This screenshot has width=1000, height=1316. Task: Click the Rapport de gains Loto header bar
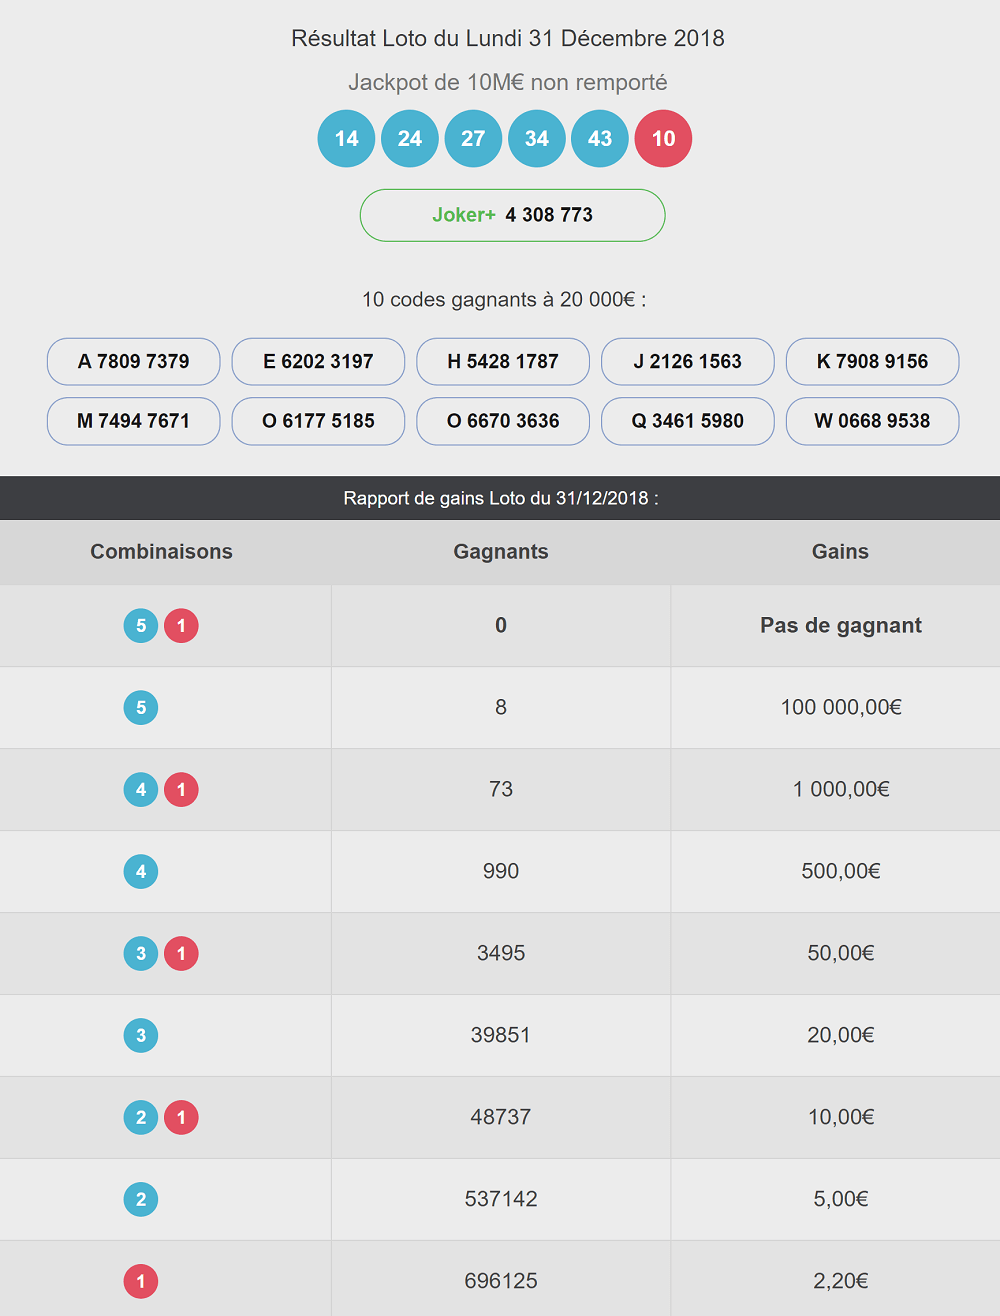pos(500,498)
